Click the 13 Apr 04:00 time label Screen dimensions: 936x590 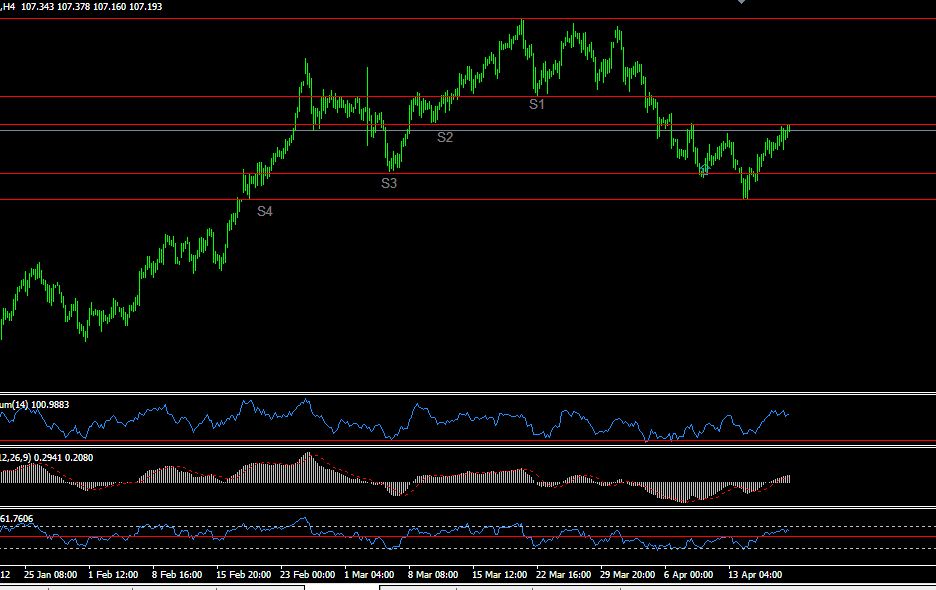(x=755, y=574)
